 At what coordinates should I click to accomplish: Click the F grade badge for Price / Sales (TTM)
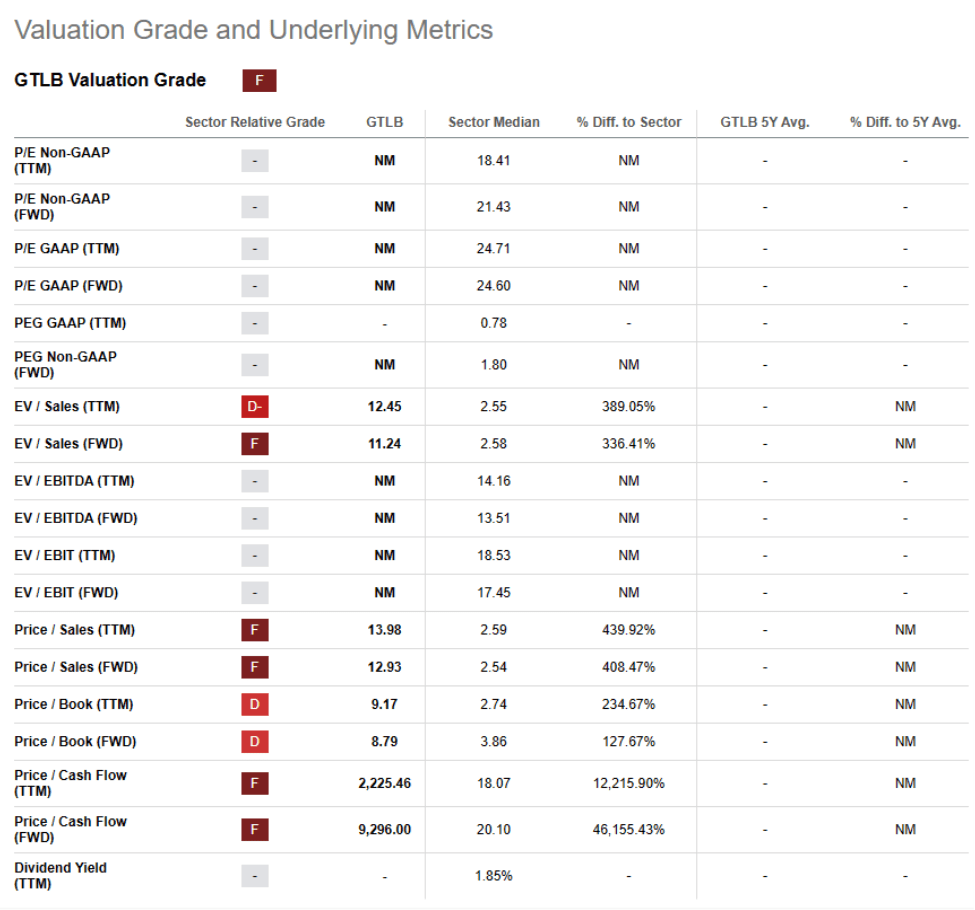point(255,630)
